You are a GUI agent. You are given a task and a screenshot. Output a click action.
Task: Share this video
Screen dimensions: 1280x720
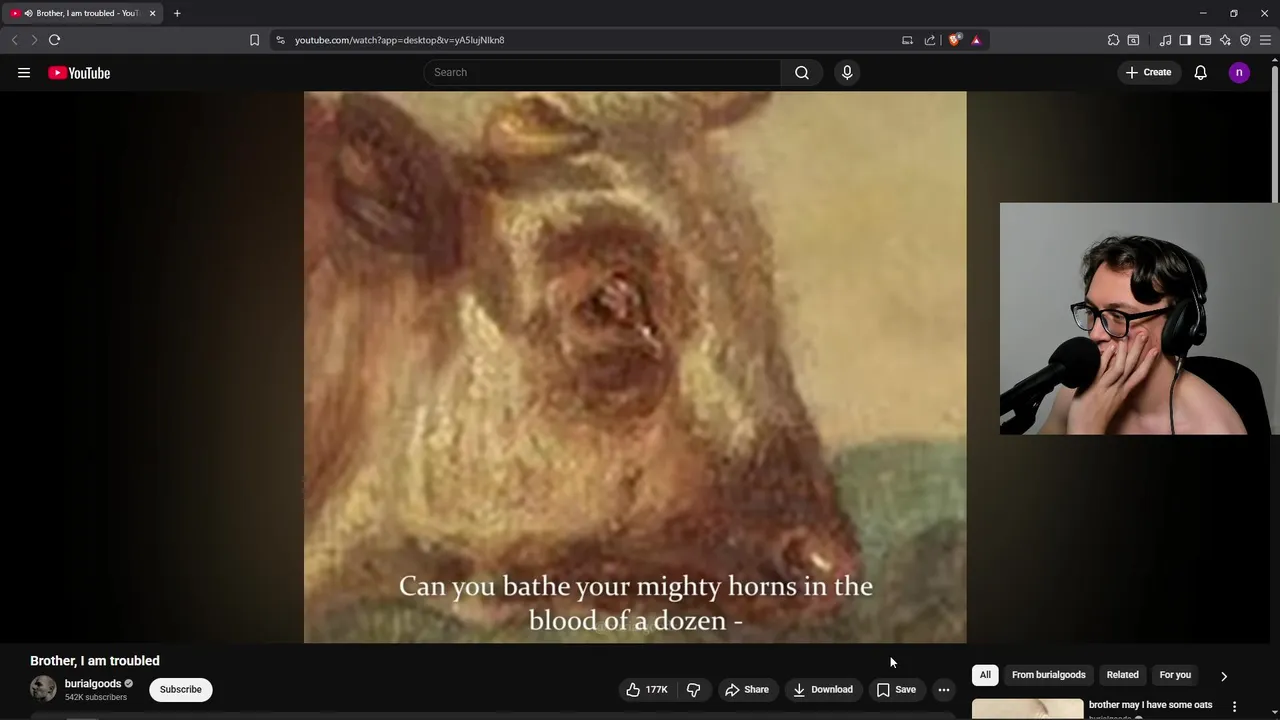pos(747,689)
